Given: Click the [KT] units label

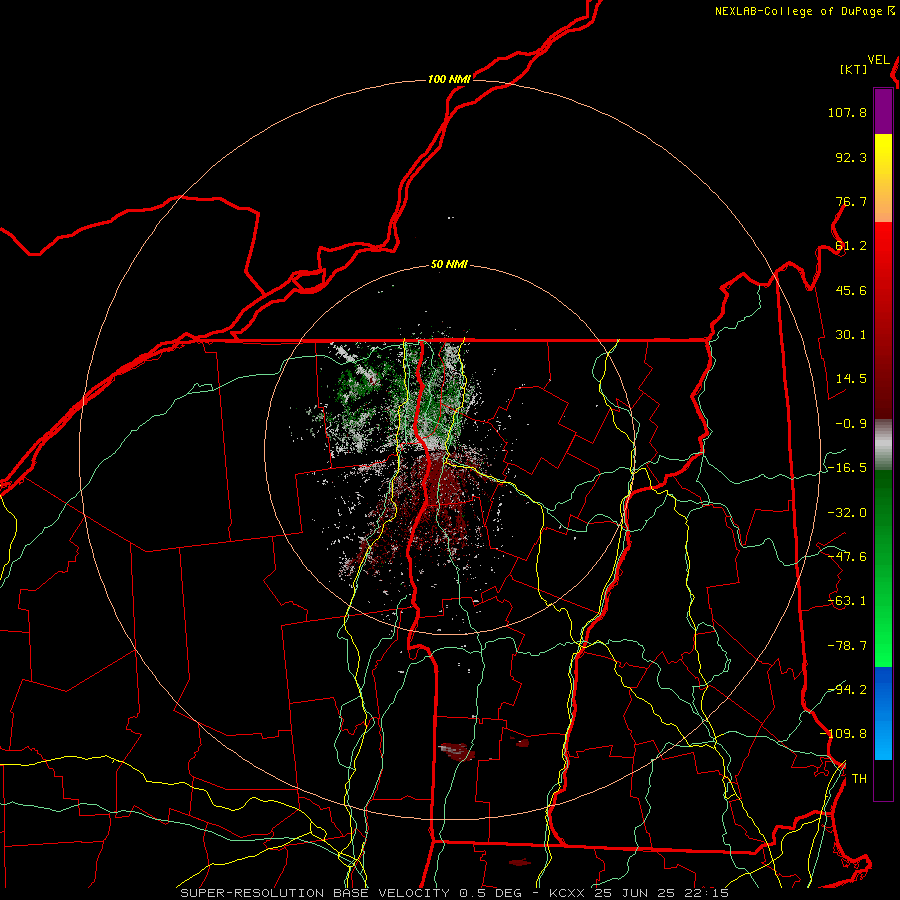Looking at the screenshot, I should pyautogui.click(x=854, y=69).
